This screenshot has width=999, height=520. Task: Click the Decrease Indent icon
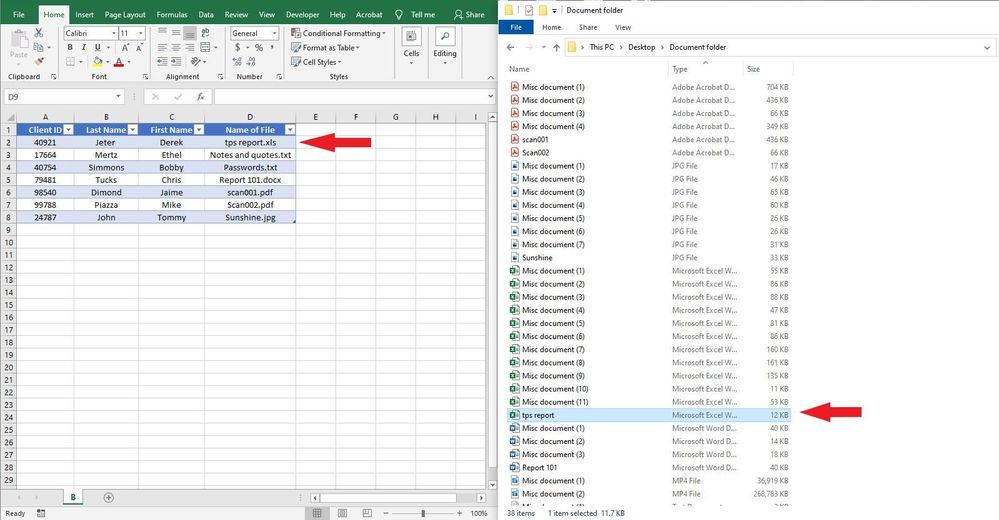(x=162, y=62)
